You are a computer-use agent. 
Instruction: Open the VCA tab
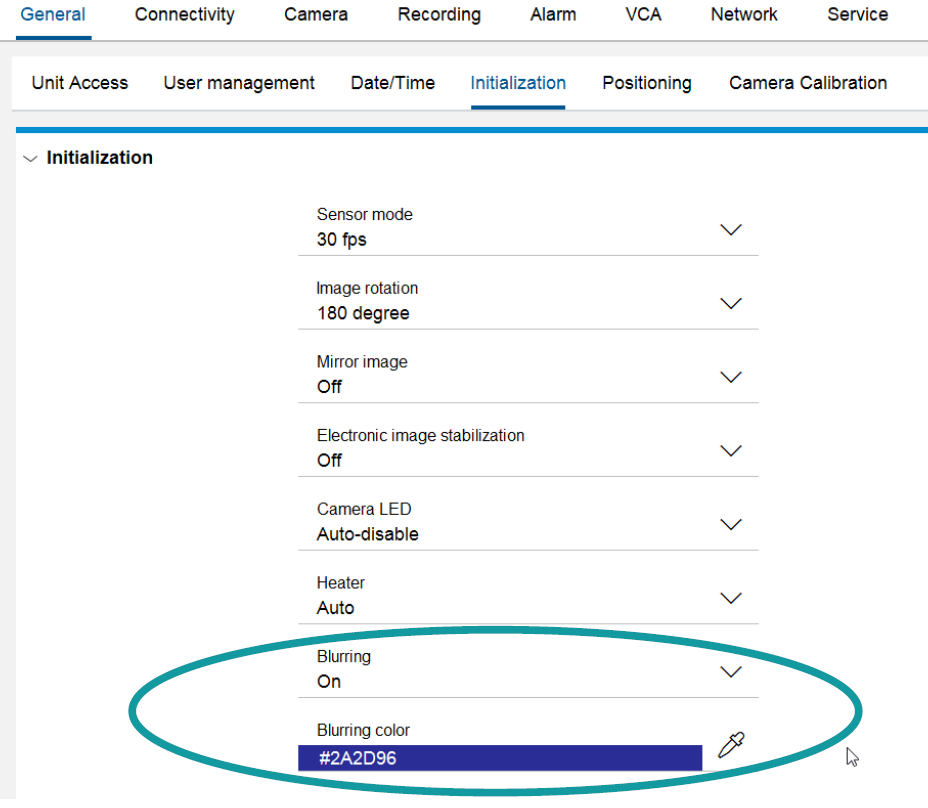tap(643, 15)
